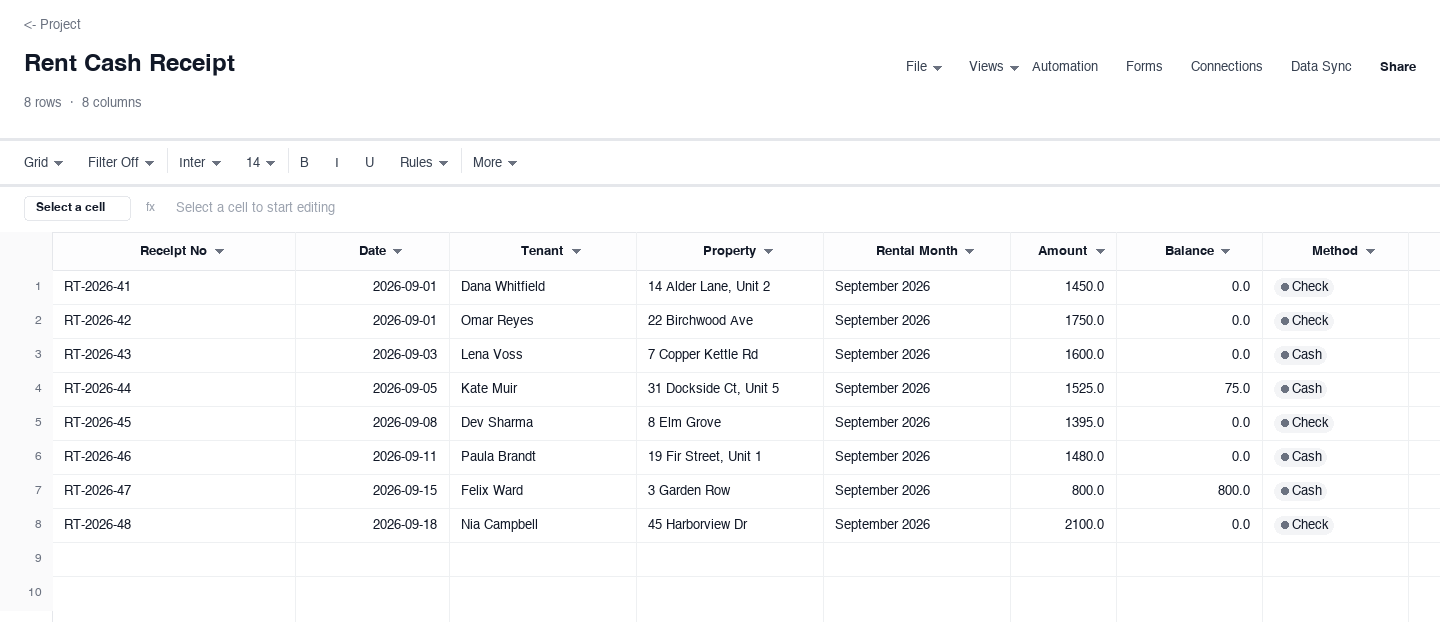1440x622 pixels.
Task: Select the empty Receipt No cell in row 9
Action: click(174, 559)
